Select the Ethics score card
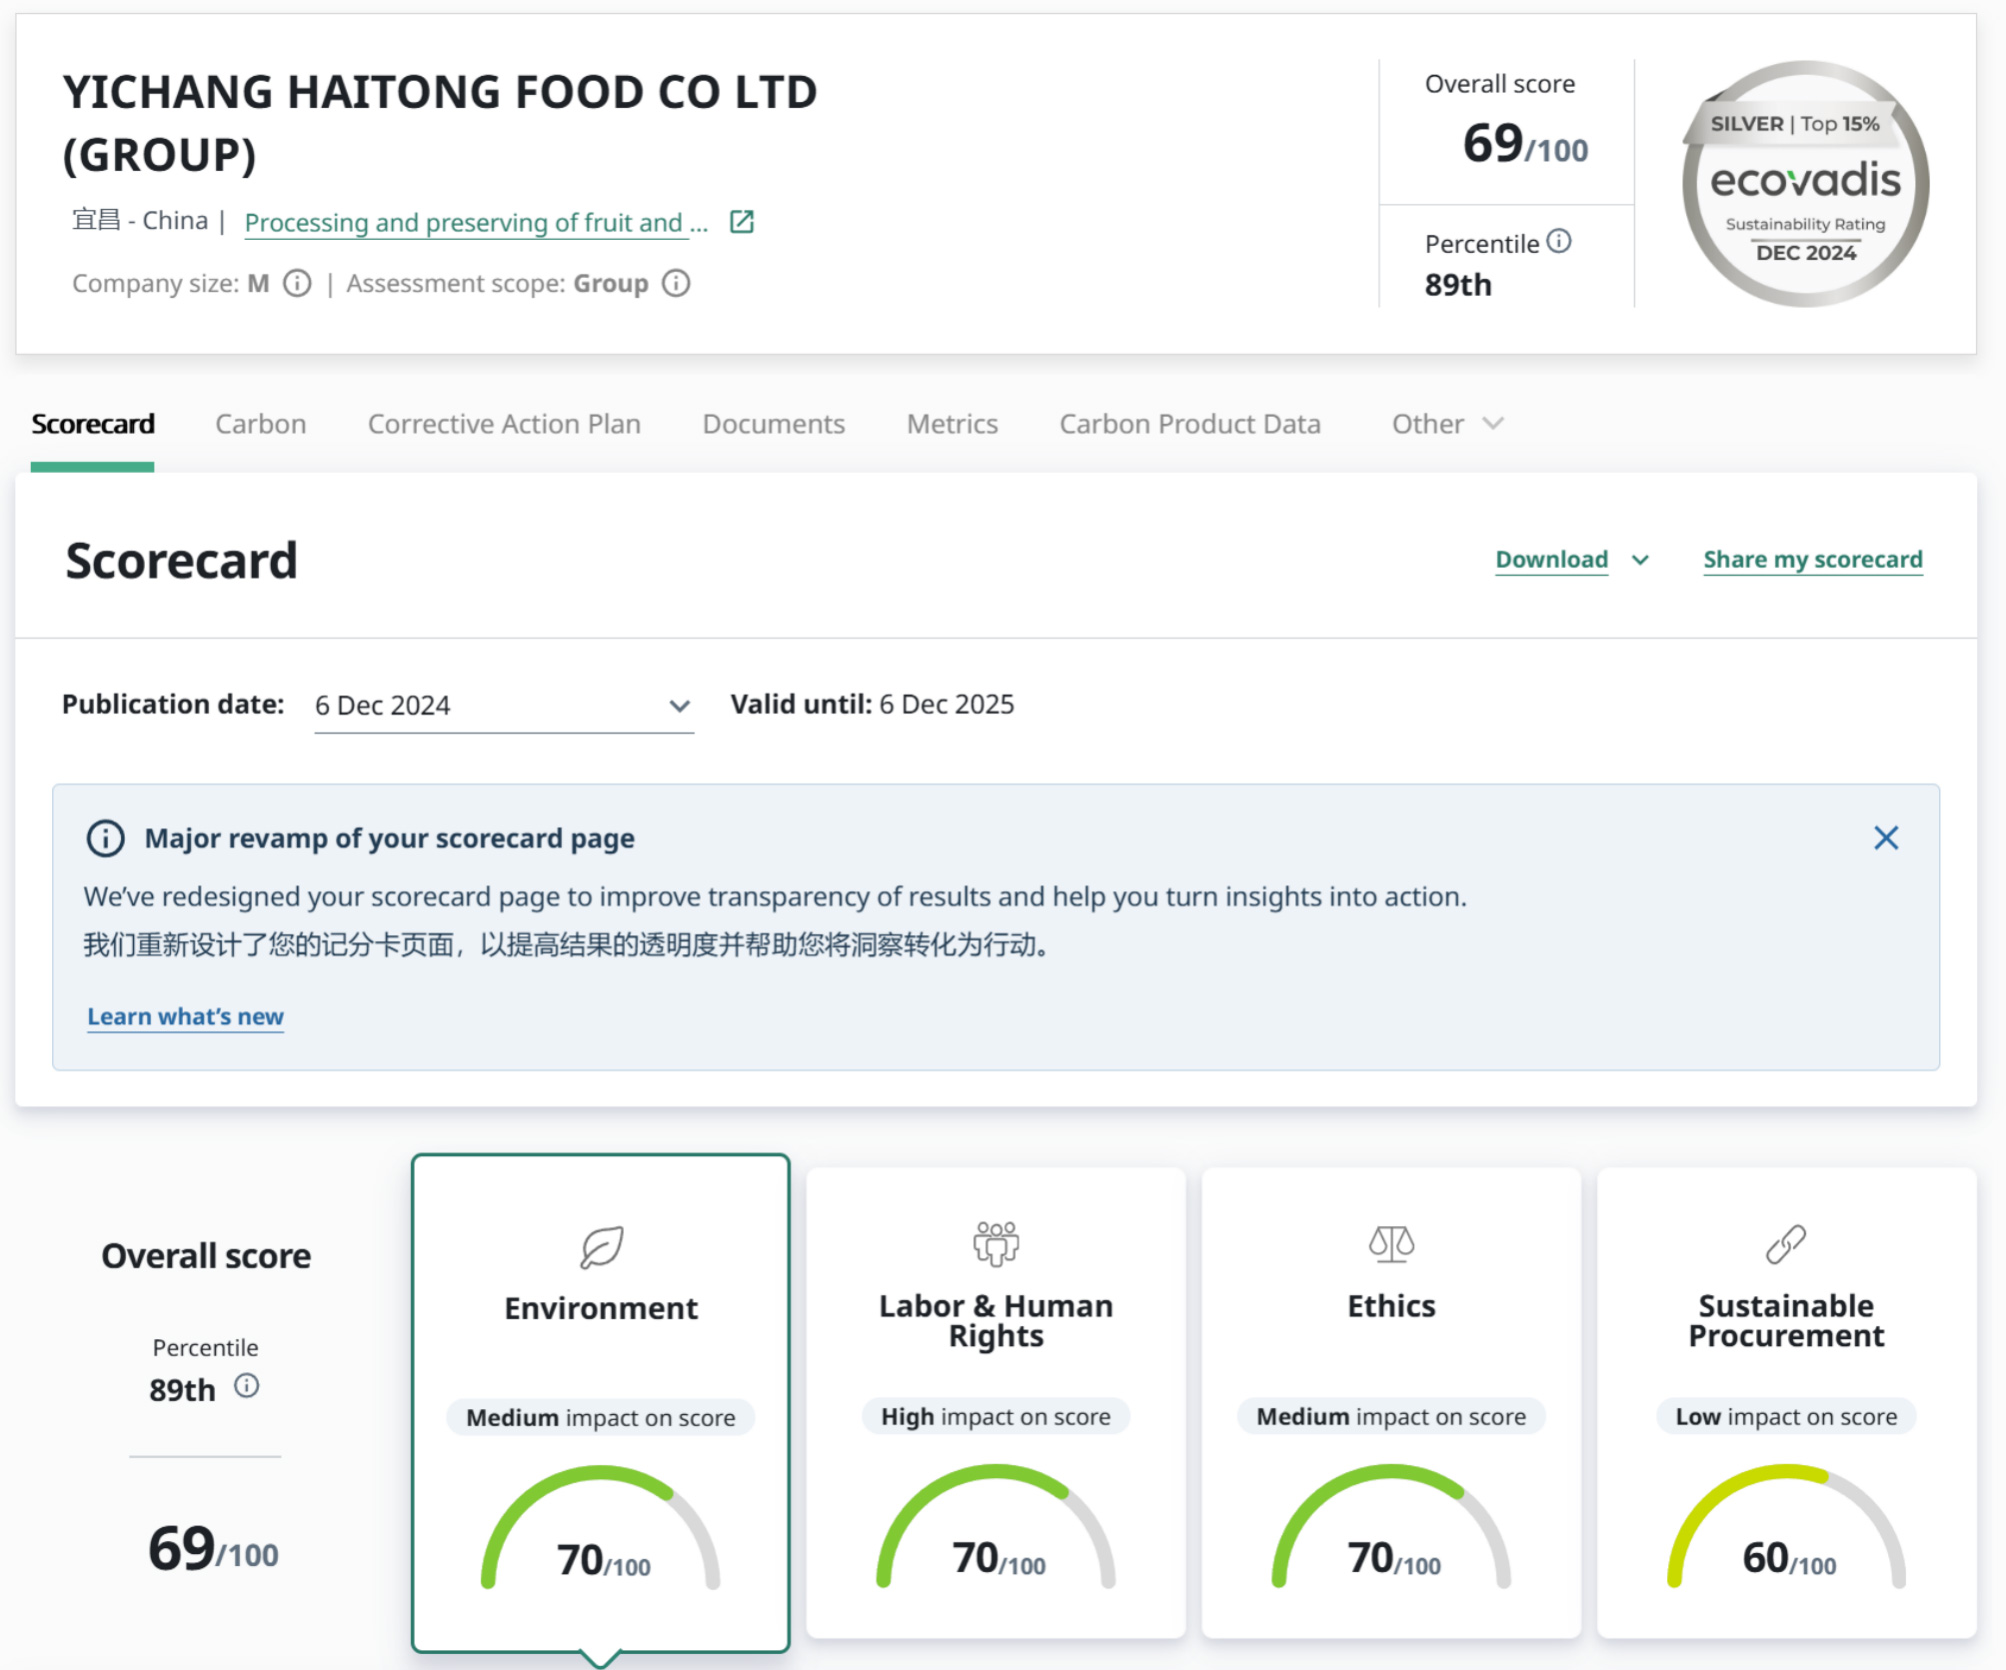This screenshot has height=1670, width=2006. [1391, 1402]
